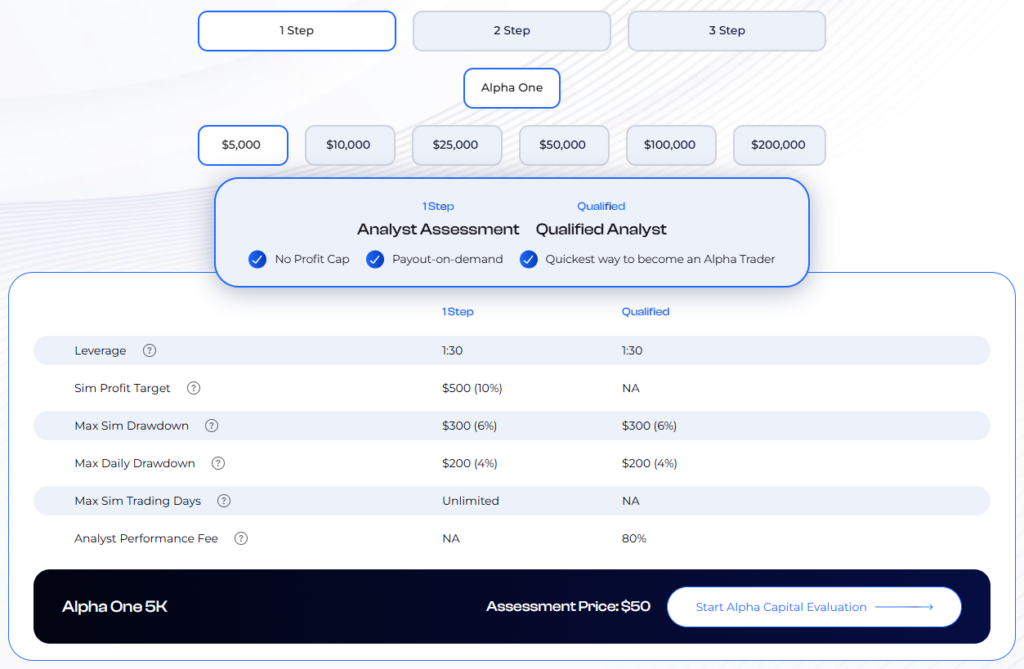Click Analyst Performance Fee help icon
The height and width of the screenshot is (669, 1024).
click(241, 538)
